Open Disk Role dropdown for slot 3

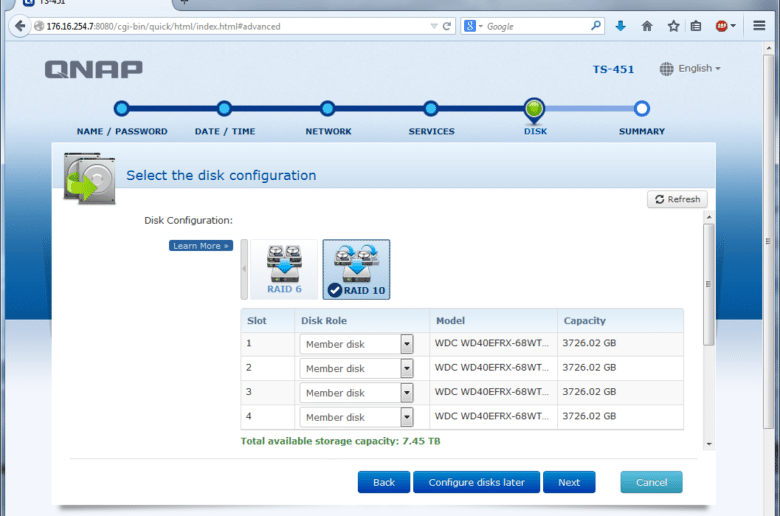click(356, 393)
